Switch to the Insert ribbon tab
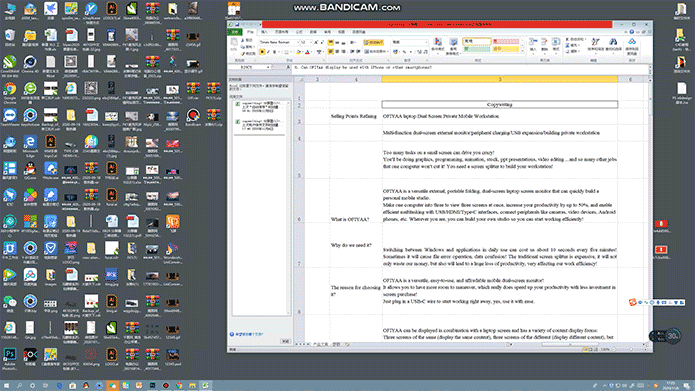 pyautogui.click(x=264, y=32)
